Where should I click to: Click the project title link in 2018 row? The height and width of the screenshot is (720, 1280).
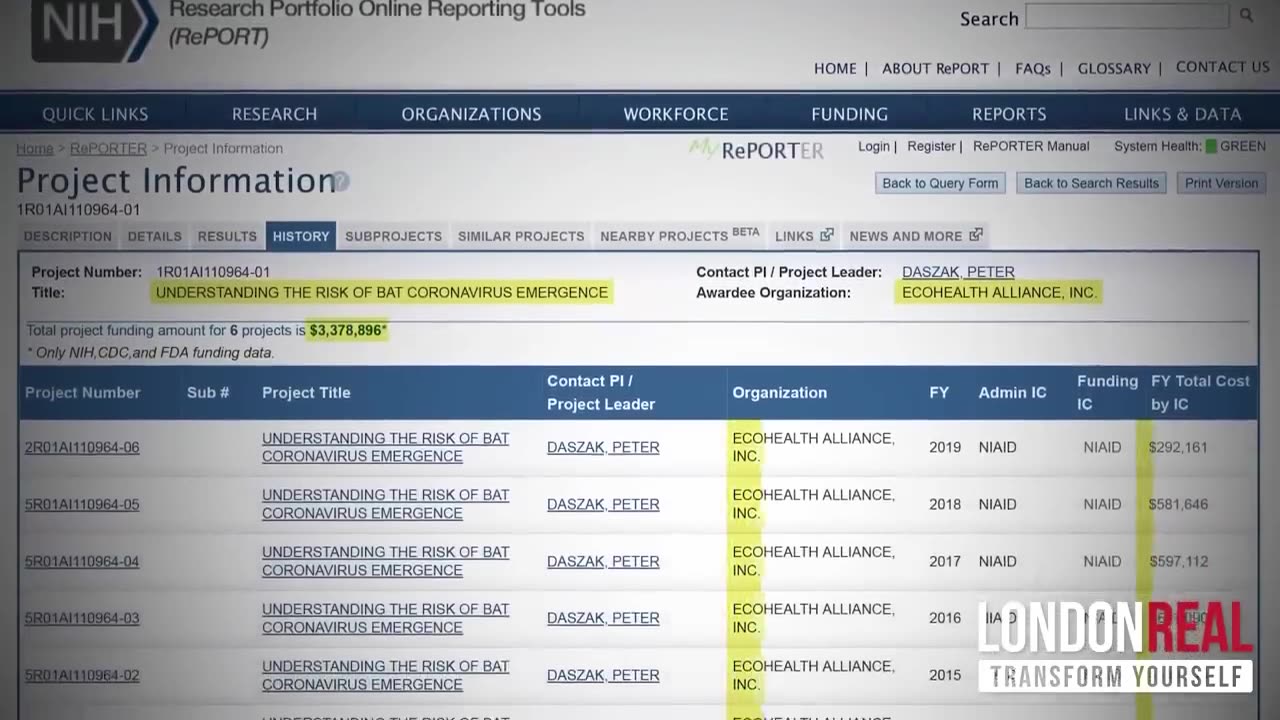[385, 504]
